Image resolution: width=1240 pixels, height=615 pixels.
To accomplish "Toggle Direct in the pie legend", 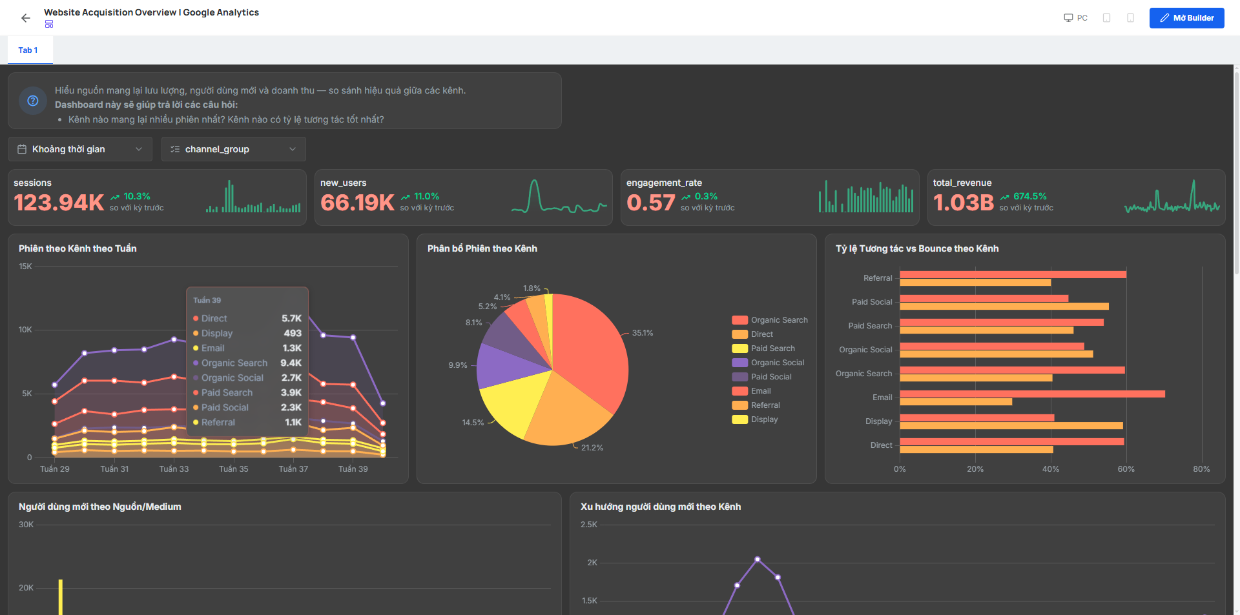I will click(753, 334).
